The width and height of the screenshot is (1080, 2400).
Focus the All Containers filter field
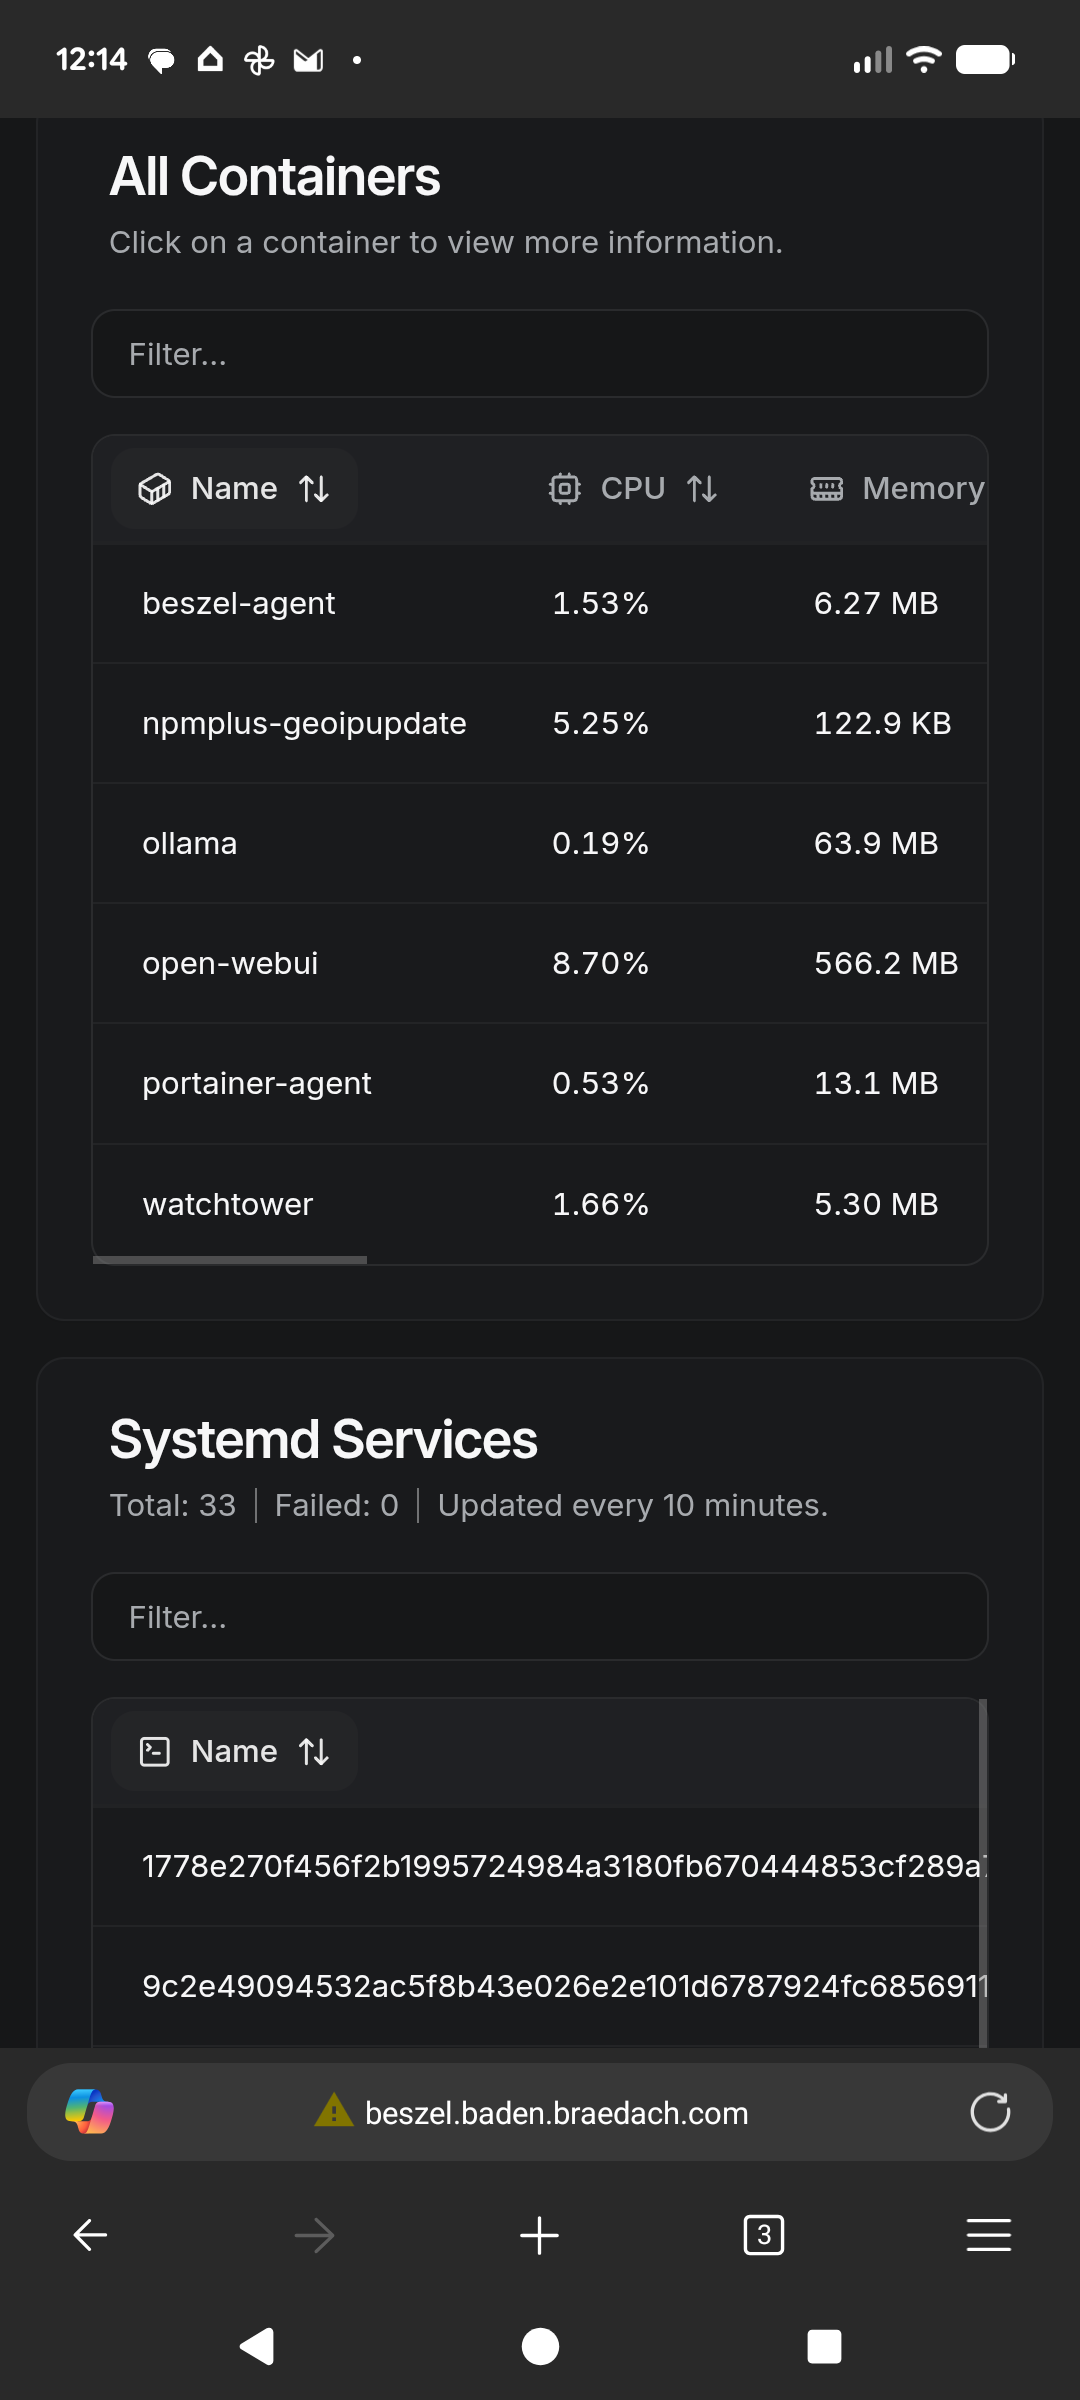coord(540,354)
